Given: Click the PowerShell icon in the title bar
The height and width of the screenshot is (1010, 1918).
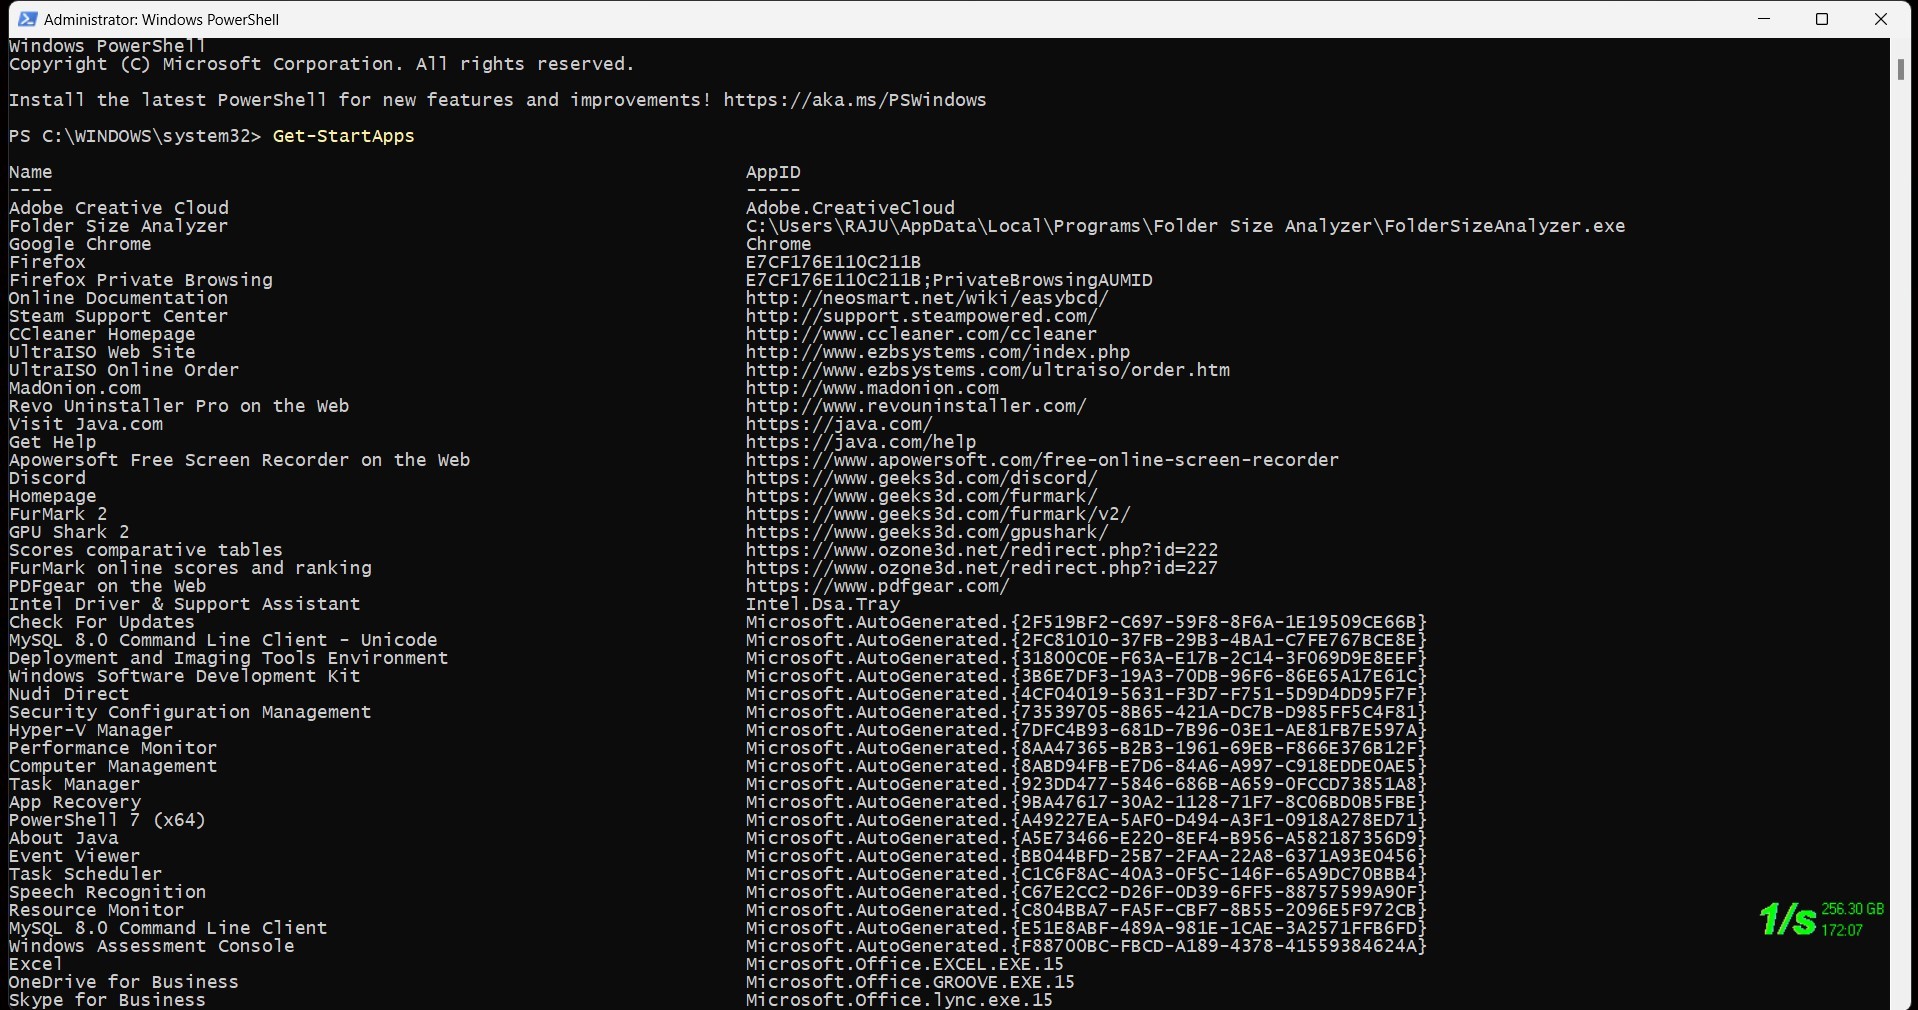Looking at the screenshot, I should 27,19.
